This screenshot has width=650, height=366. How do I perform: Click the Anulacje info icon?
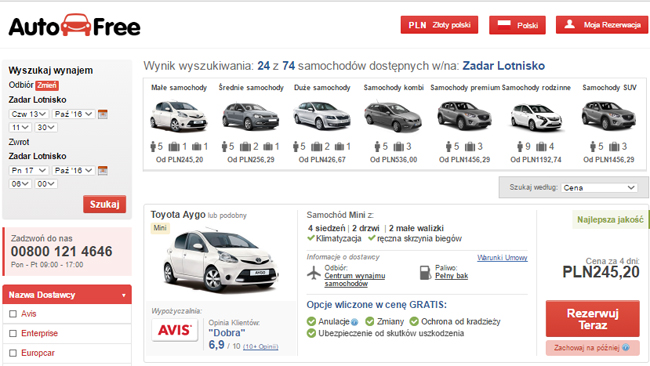354,322
